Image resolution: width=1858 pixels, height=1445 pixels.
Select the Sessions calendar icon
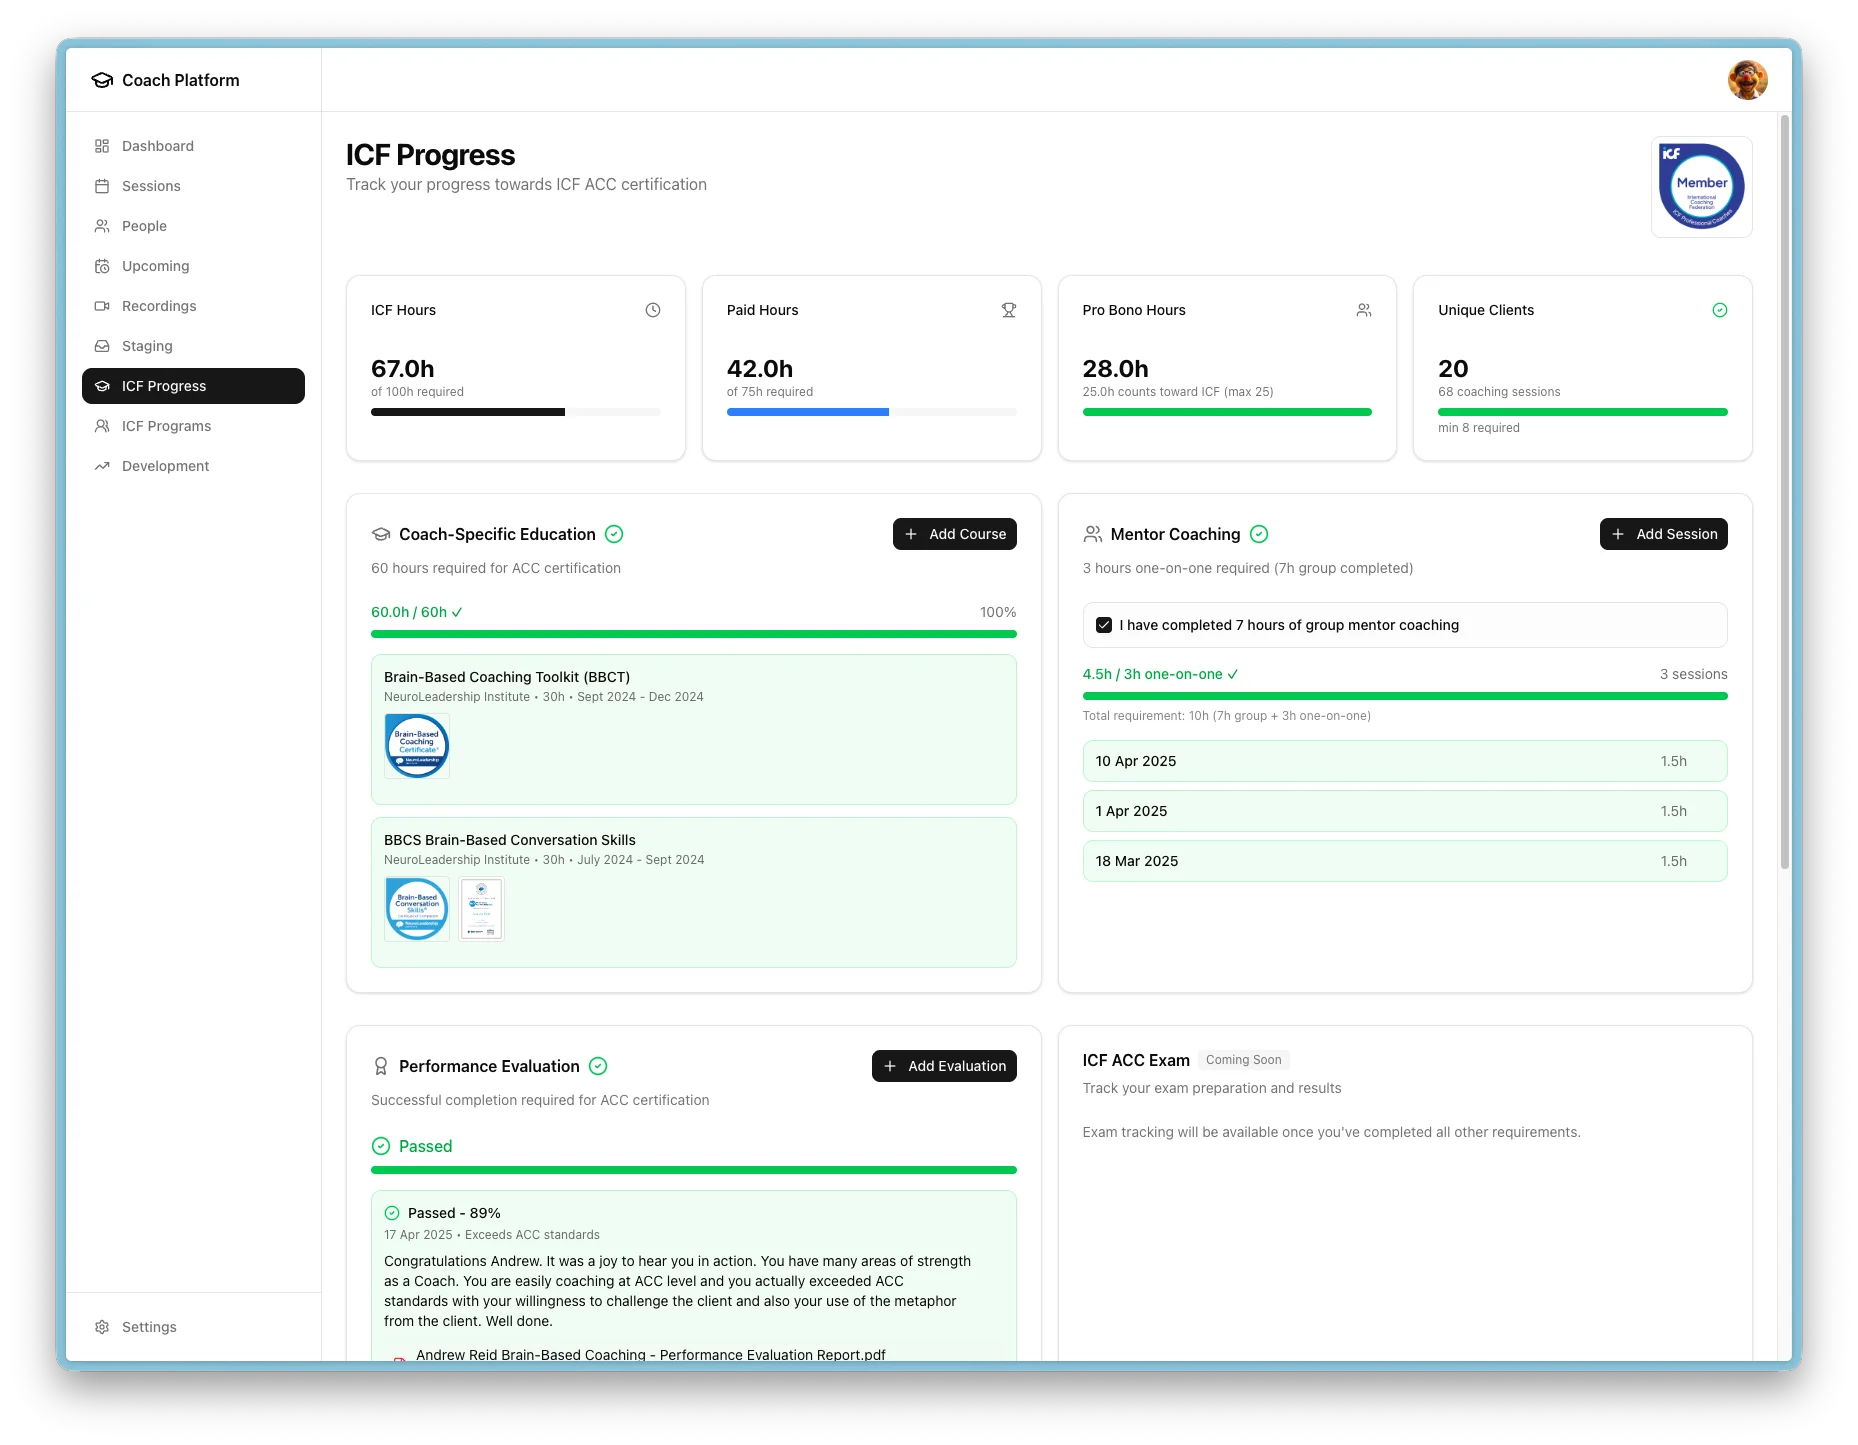[103, 186]
